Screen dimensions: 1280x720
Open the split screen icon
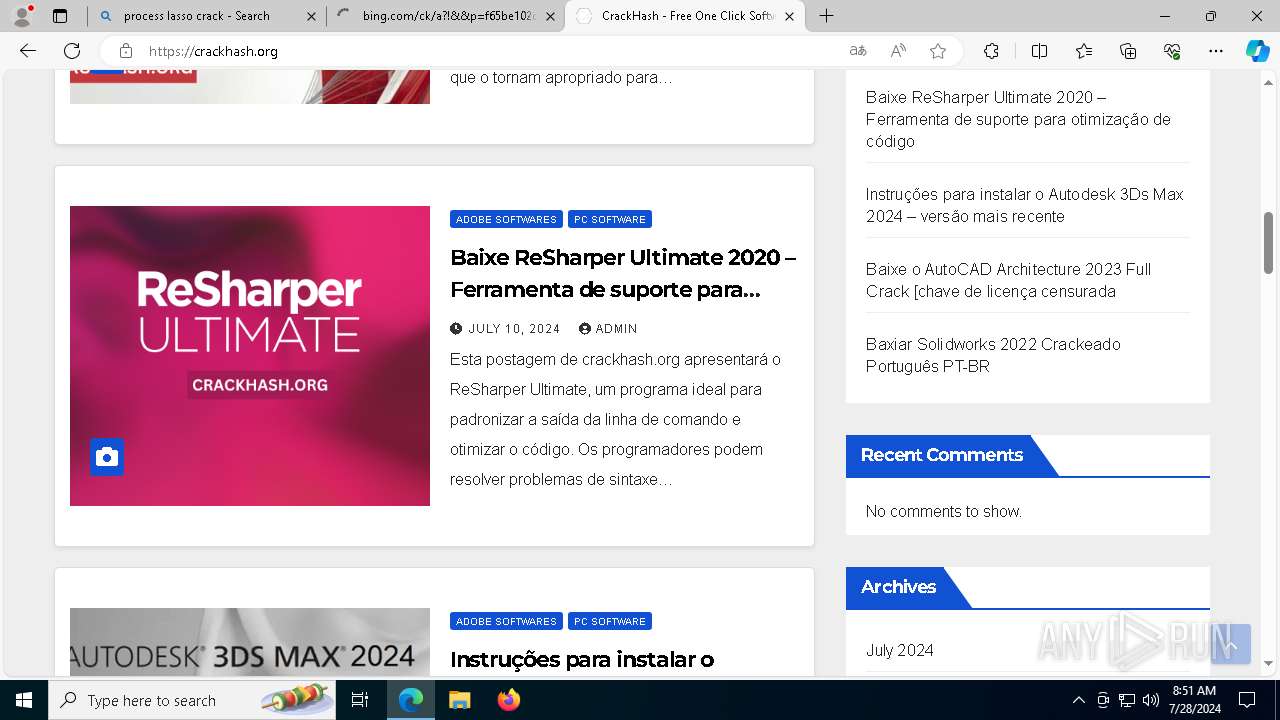1039,51
